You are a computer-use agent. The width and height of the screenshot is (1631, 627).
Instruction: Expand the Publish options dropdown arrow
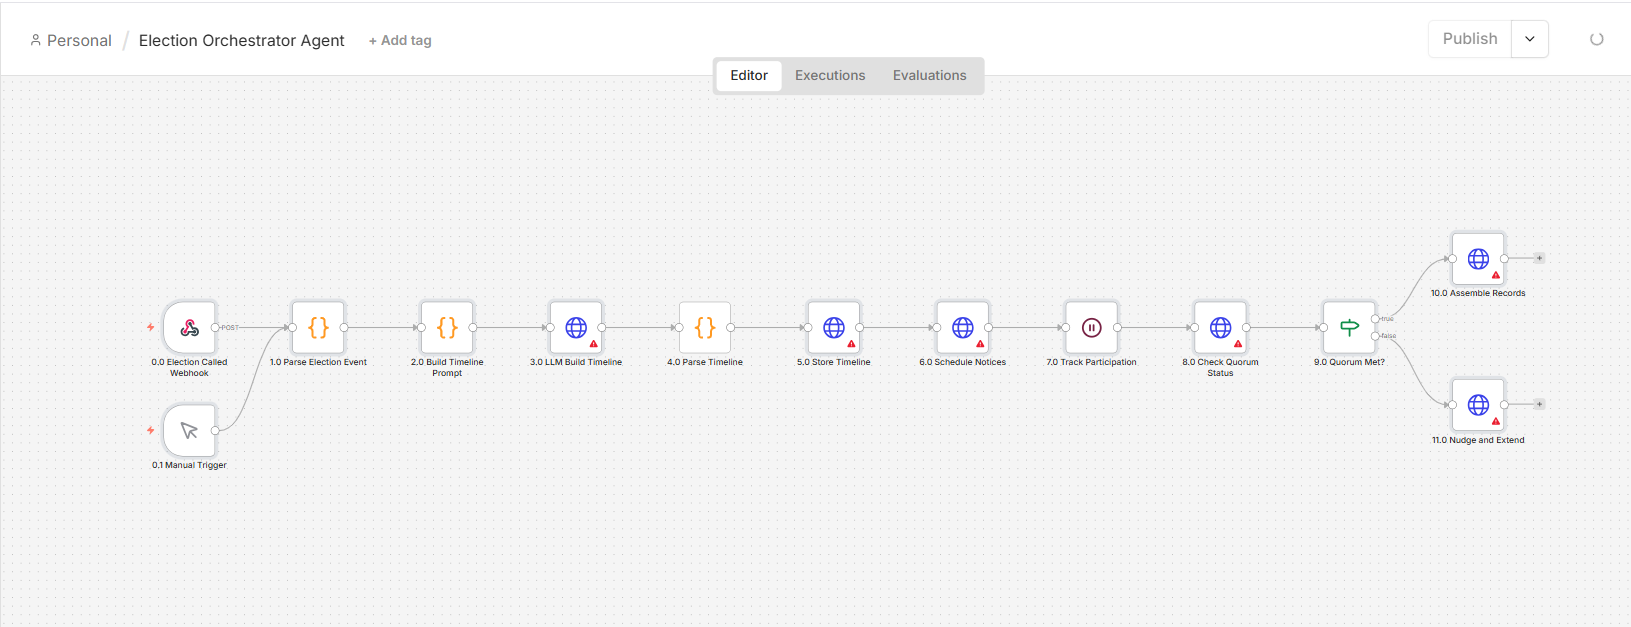pyautogui.click(x=1530, y=39)
